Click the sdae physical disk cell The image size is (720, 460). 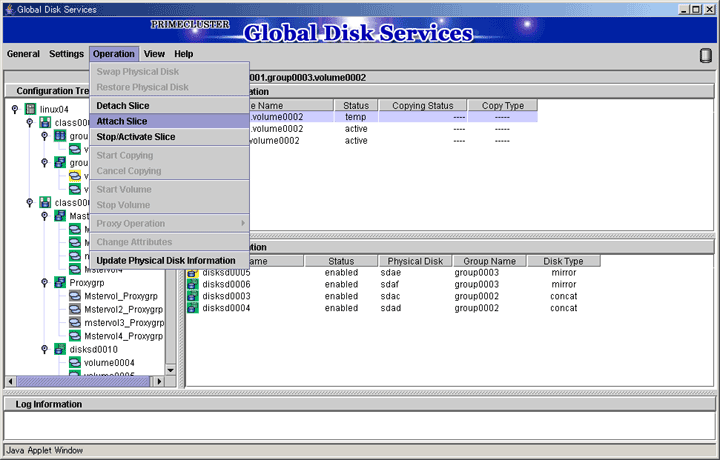(391, 273)
